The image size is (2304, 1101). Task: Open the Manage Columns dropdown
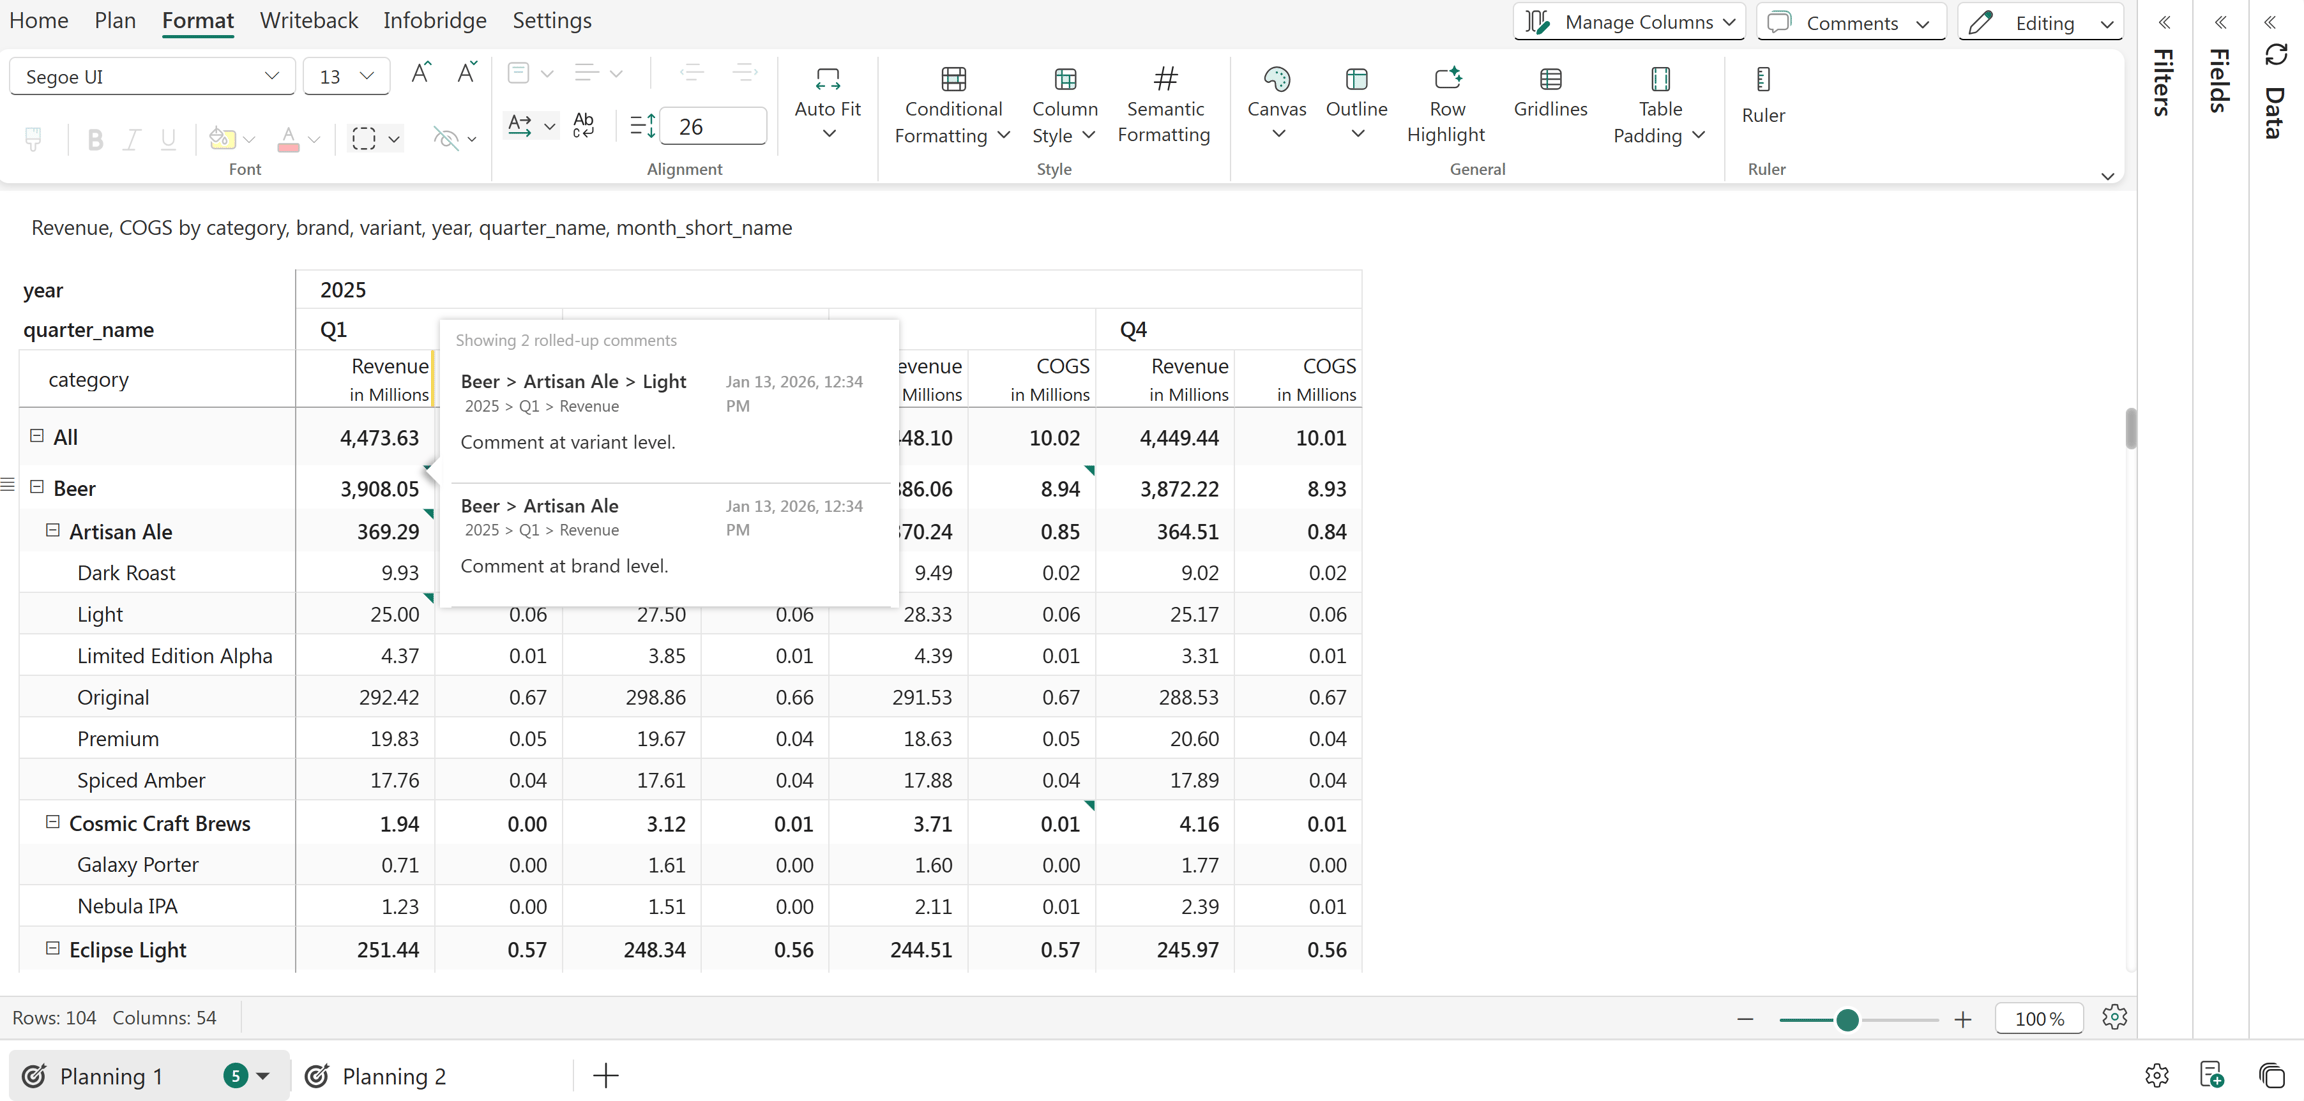pyautogui.click(x=1629, y=22)
